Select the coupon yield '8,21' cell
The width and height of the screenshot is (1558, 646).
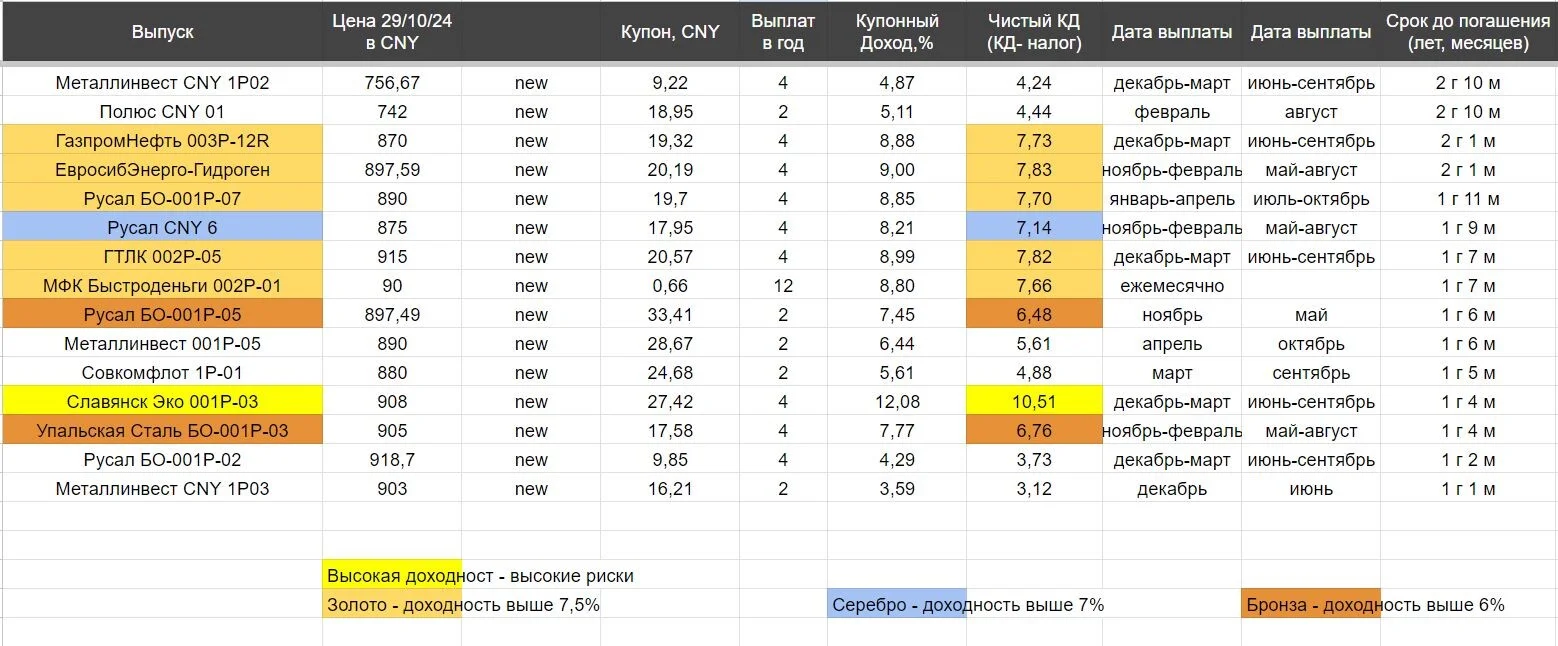tap(897, 228)
